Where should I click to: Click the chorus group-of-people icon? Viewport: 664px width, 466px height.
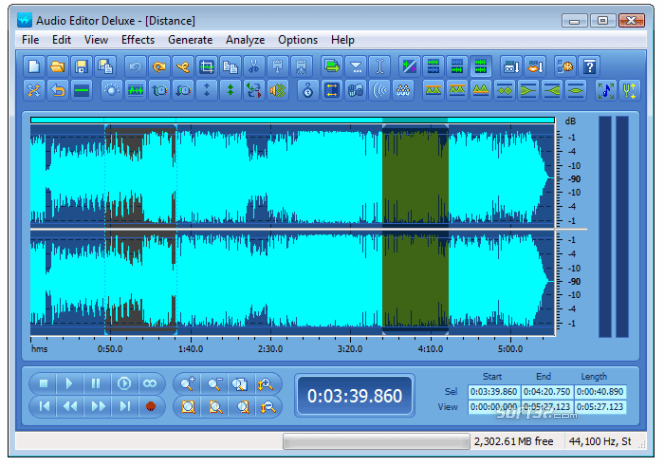tap(404, 90)
